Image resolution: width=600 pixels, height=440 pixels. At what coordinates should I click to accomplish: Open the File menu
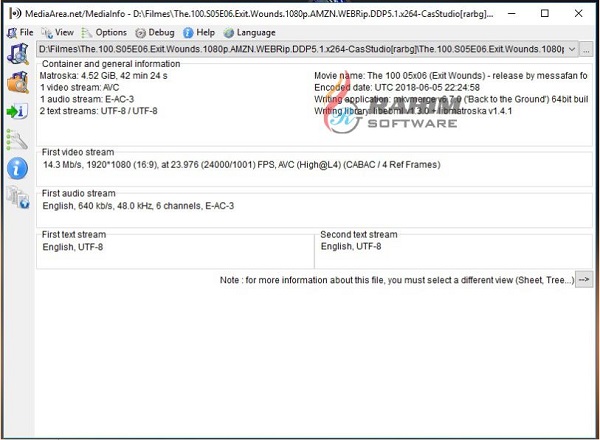coord(20,33)
